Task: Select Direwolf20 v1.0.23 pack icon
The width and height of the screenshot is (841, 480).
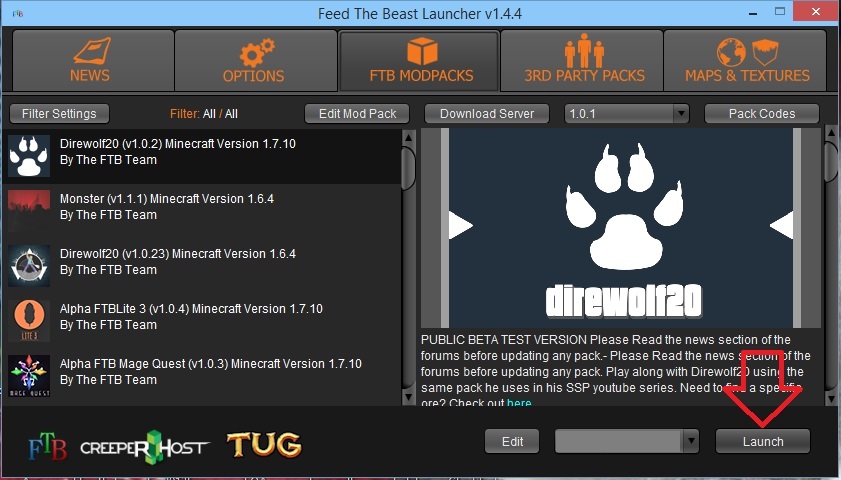Action: pos(29,266)
